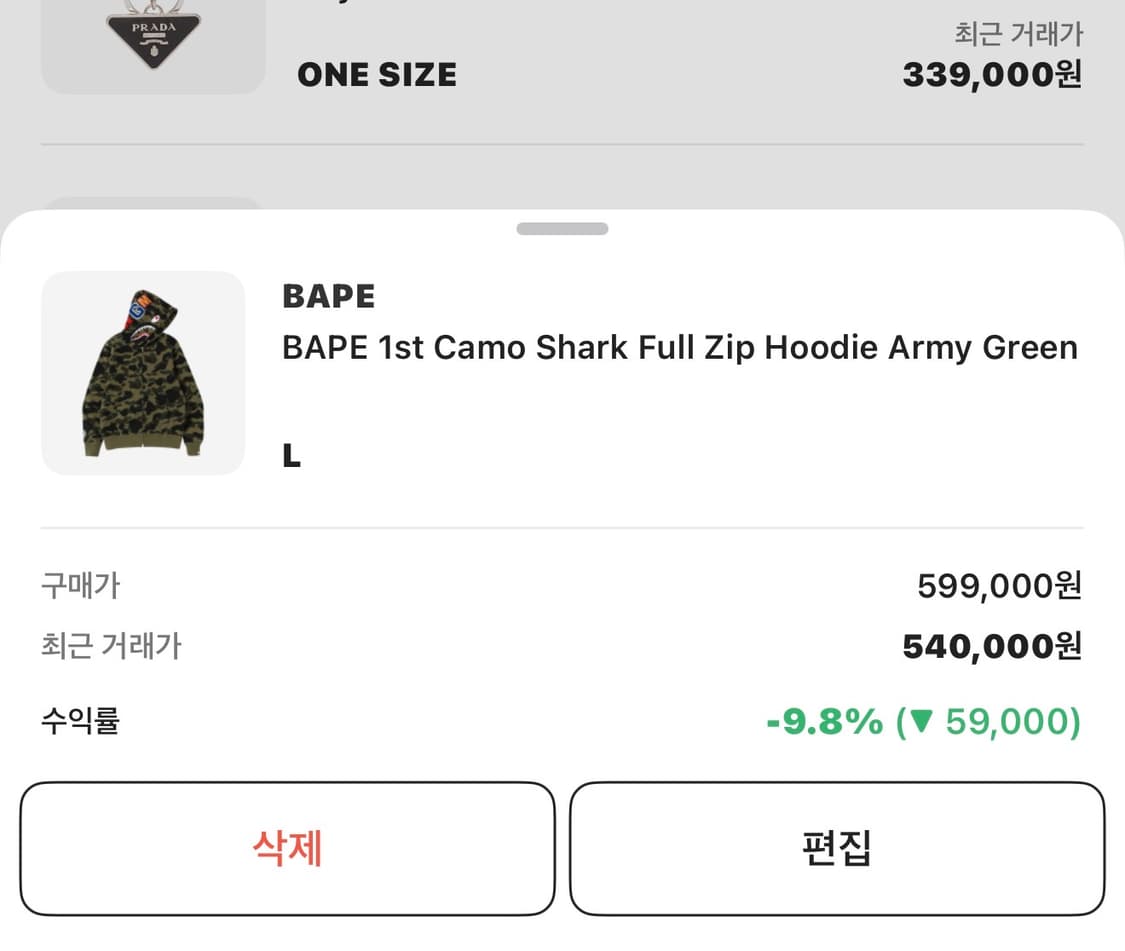Click the 599,000원 purchase price
The image size is (1125, 951).
pos(999,585)
